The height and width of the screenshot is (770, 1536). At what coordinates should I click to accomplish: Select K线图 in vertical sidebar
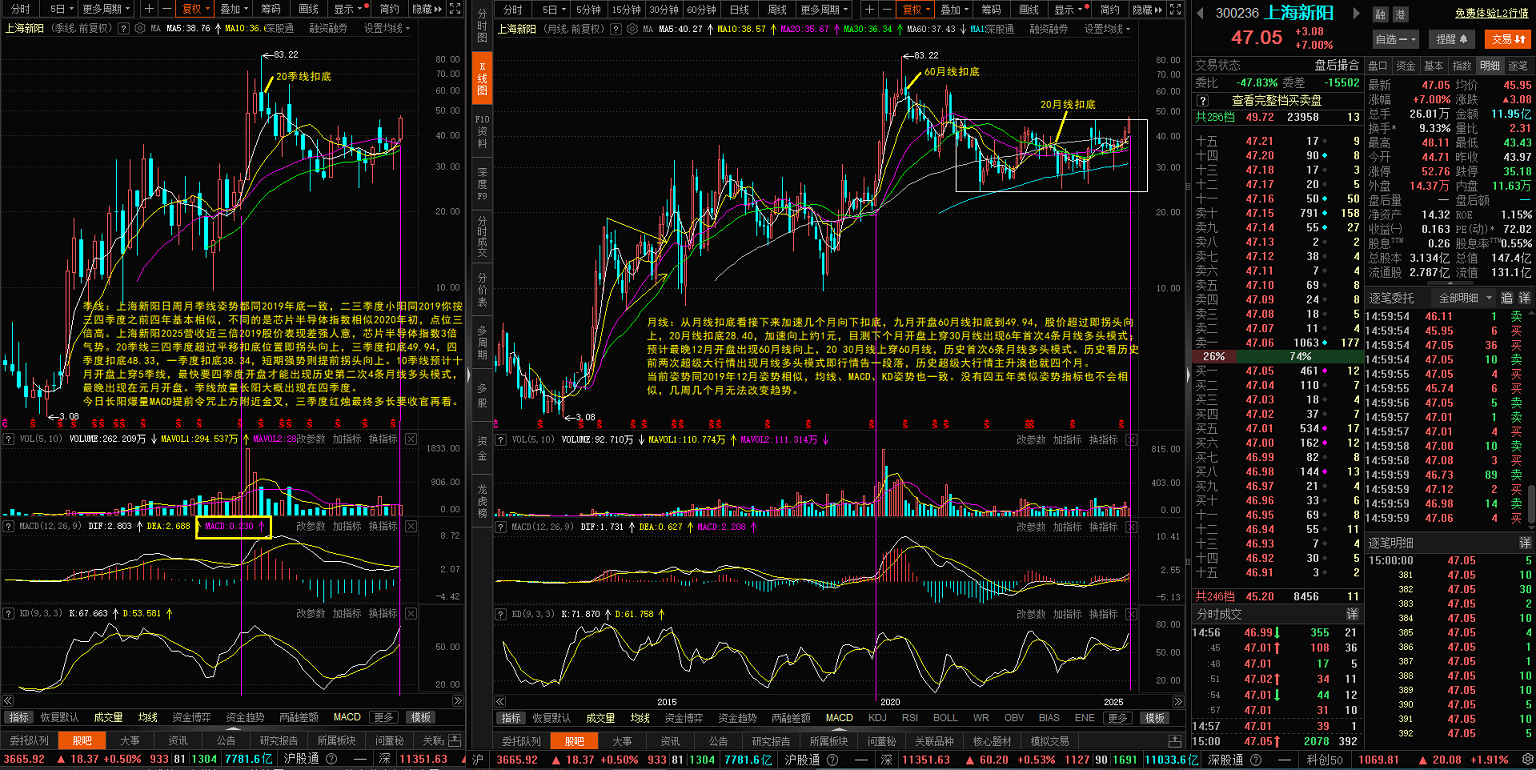click(x=482, y=77)
